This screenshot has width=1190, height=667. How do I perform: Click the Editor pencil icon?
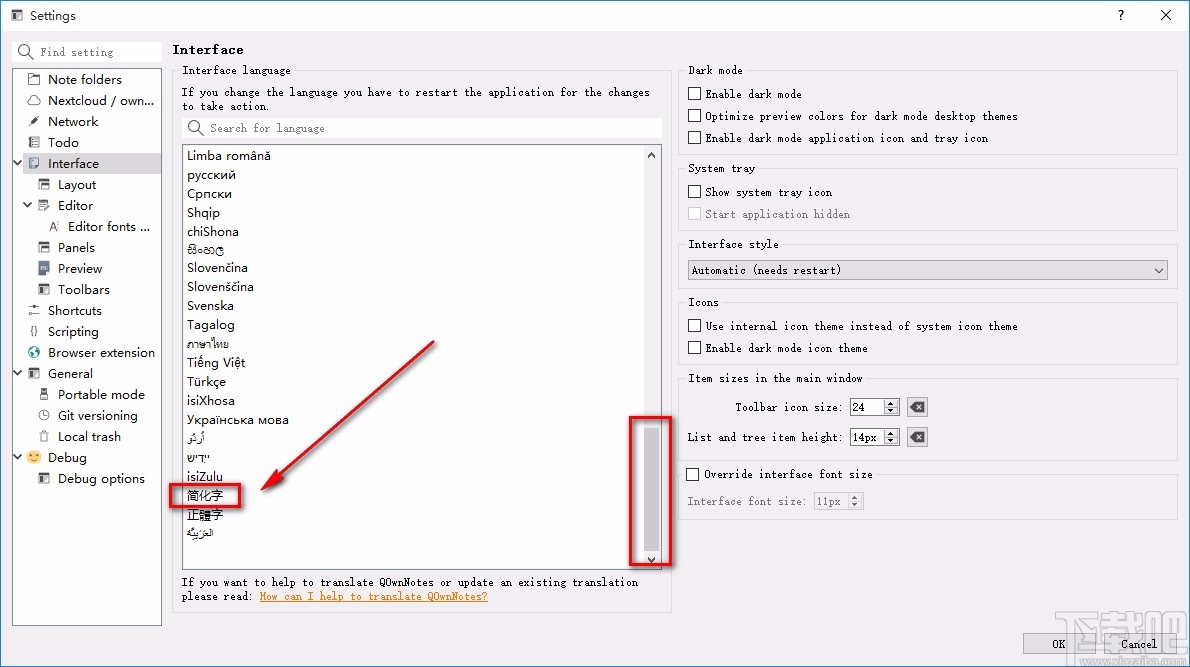(44, 205)
